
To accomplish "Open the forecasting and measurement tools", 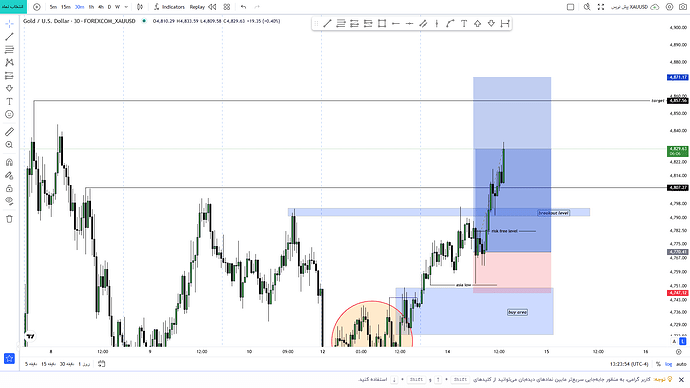I will (x=9, y=76).
